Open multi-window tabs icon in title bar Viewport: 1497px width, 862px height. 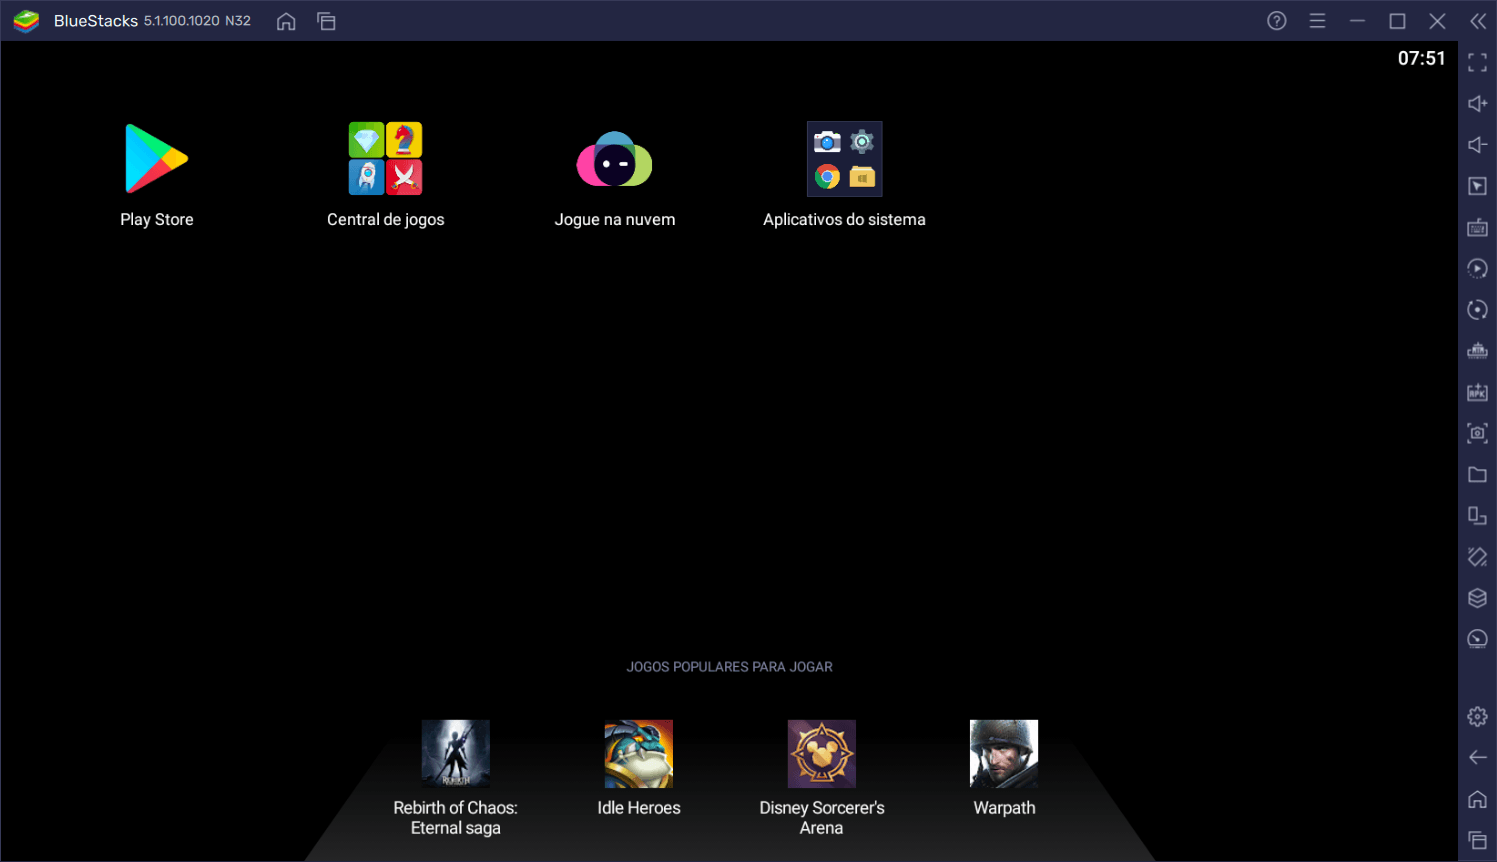[x=326, y=21]
